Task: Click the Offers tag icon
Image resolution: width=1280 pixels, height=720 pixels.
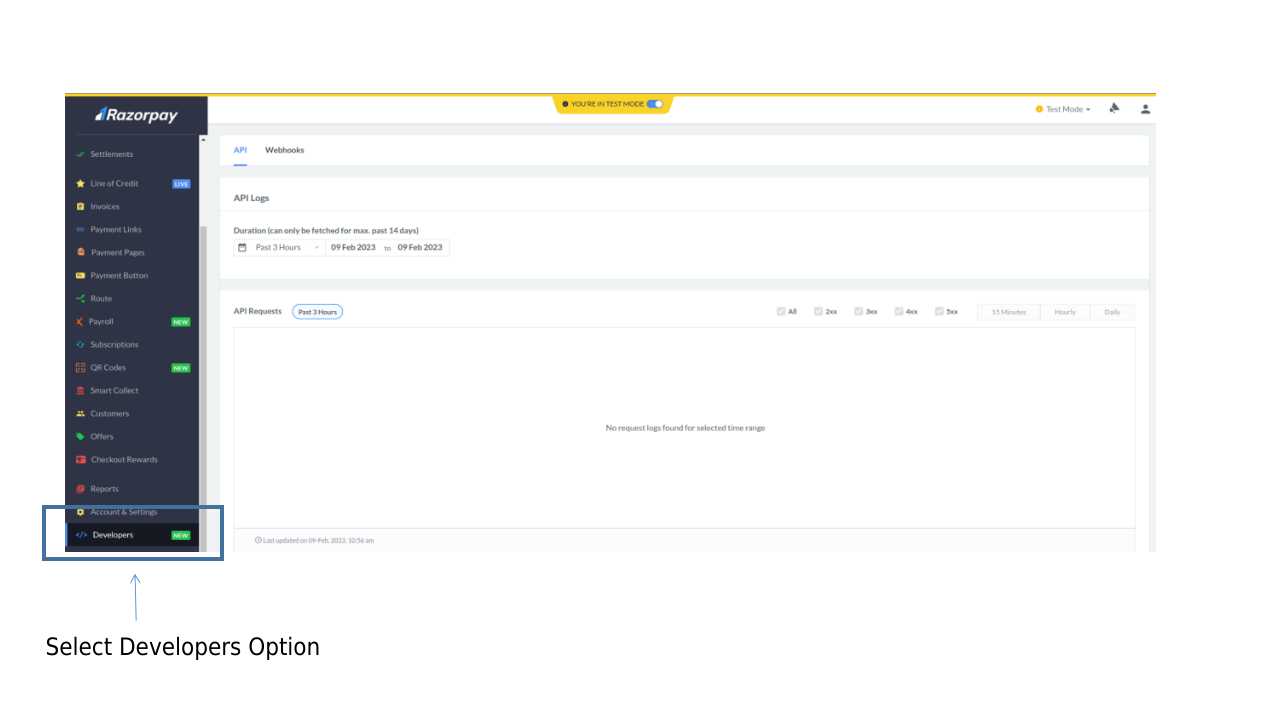Action: (x=80, y=436)
